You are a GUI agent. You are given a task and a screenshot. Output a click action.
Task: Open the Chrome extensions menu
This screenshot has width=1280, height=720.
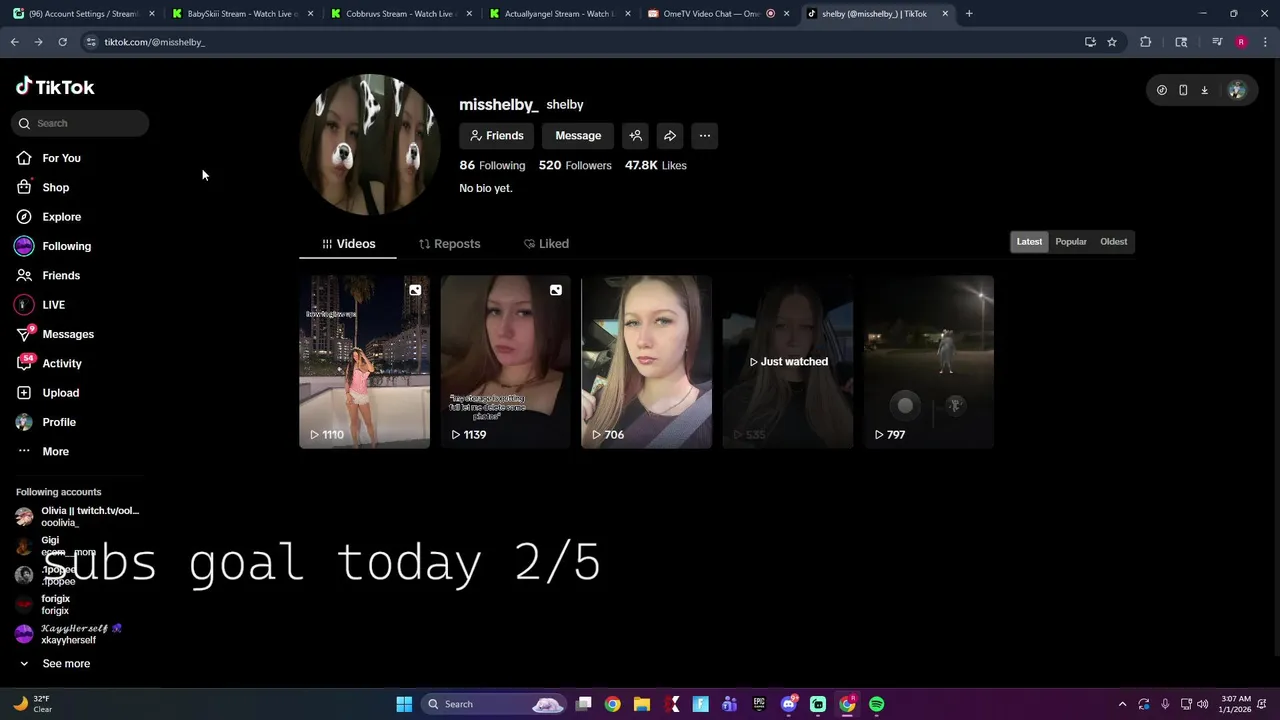pos(1146,42)
